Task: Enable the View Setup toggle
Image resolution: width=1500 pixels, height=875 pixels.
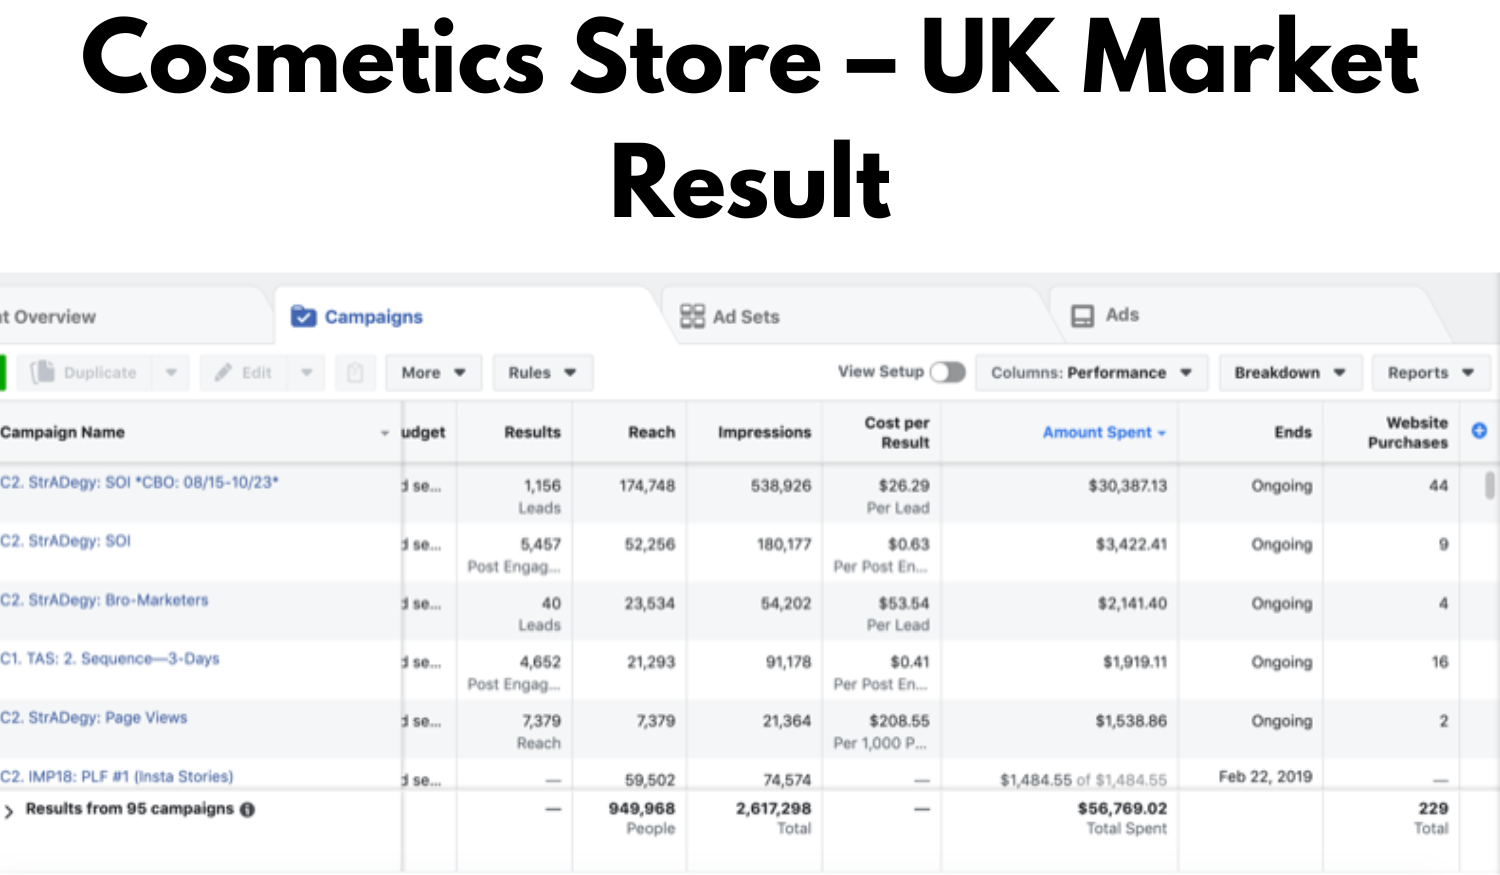Action: [949, 371]
